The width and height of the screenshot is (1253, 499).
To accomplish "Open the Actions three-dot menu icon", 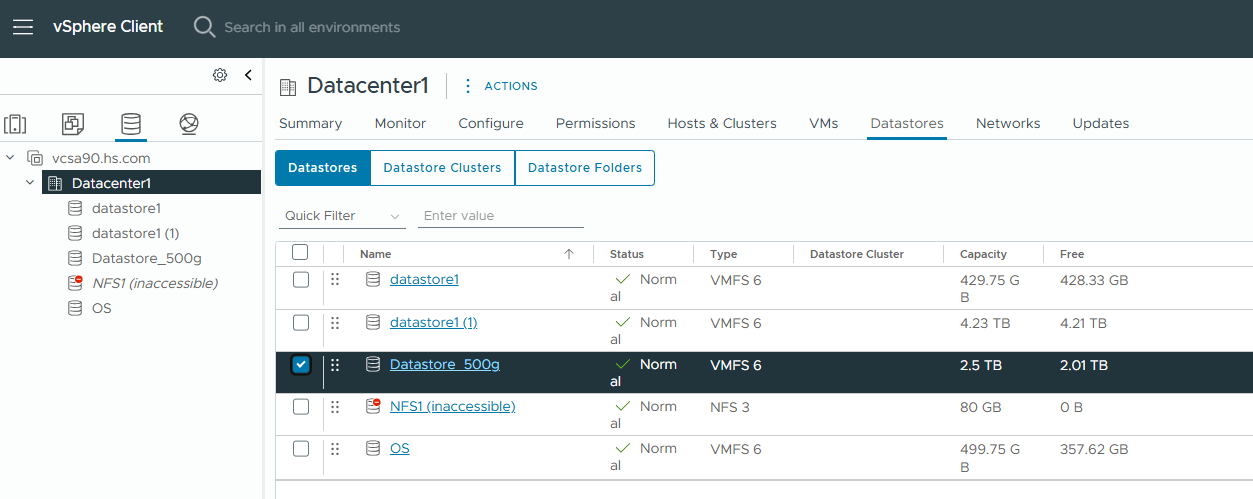I will point(468,86).
